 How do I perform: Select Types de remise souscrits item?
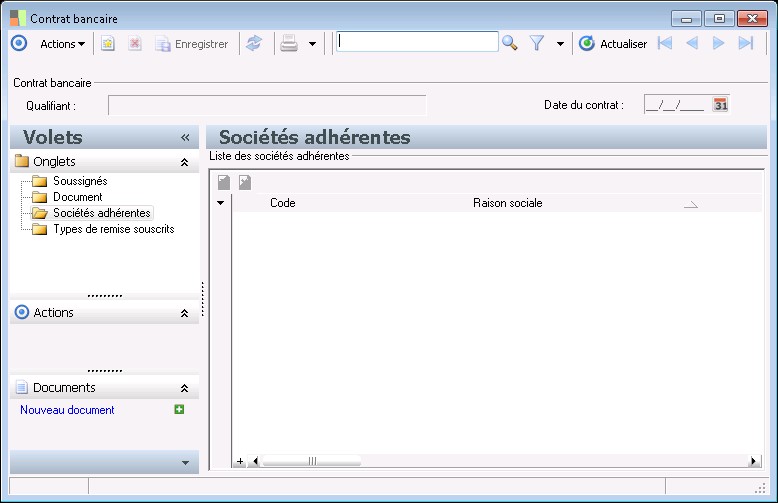coord(114,229)
